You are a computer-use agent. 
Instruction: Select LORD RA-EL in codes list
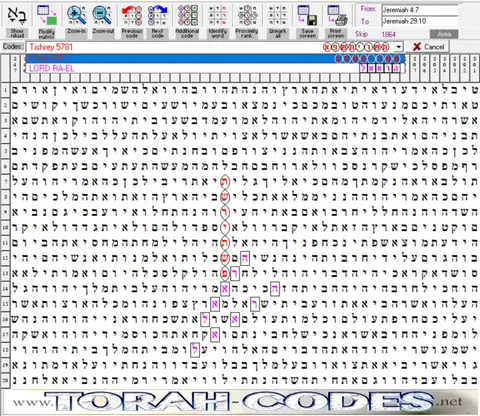point(215,69)
